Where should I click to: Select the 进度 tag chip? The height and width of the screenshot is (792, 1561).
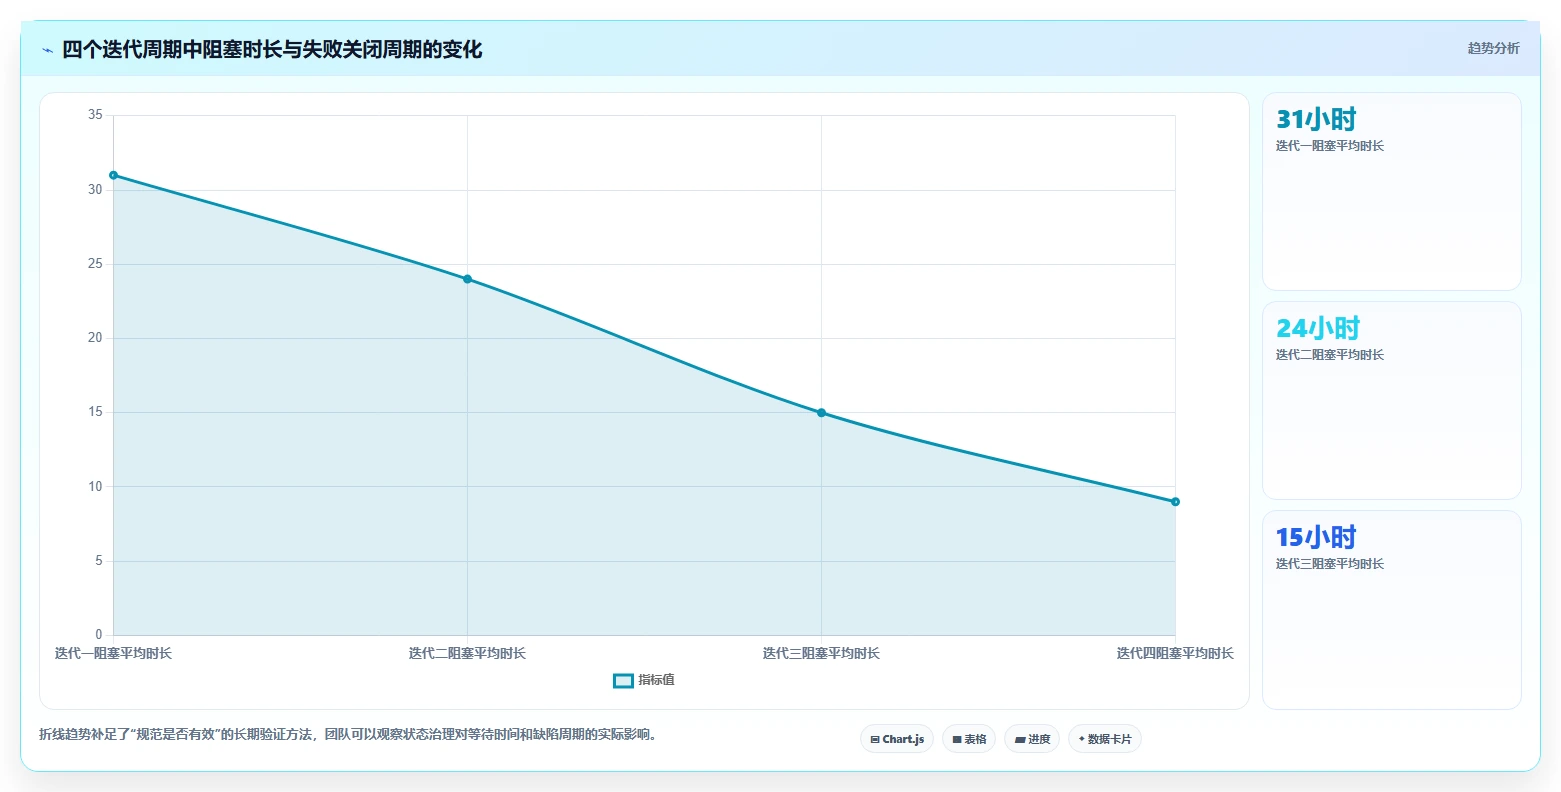coord(1032,739)
